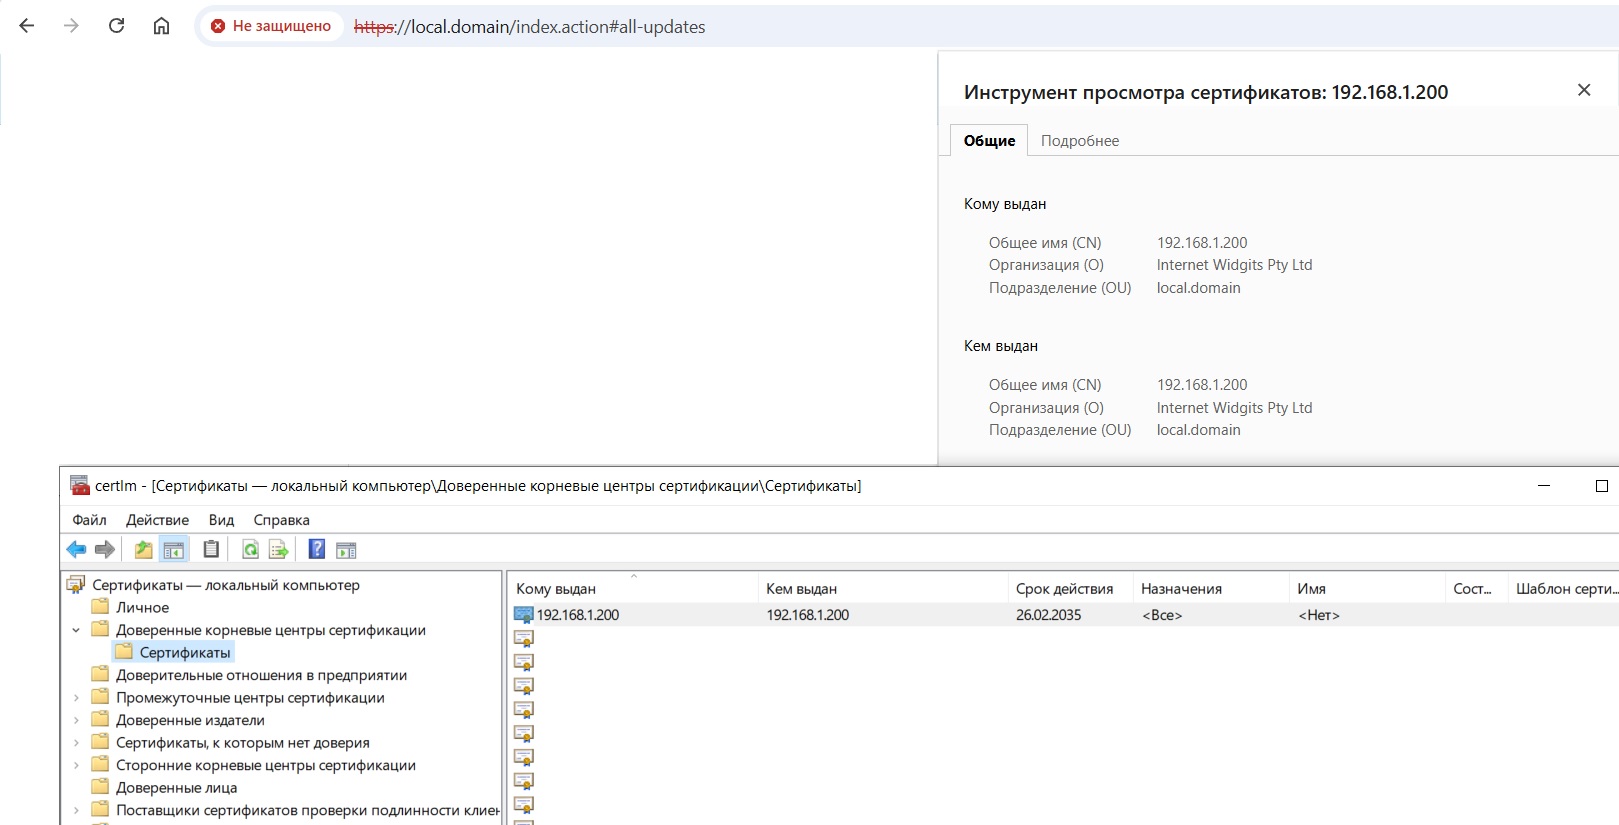Image resolution: width=1619 pixels, height=825 pixels.
Task: Select the 'Доверенные лица' folder
Action: point(176,788)
